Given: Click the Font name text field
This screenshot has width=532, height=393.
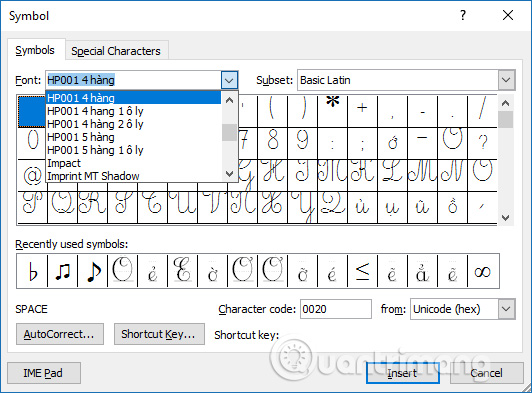Looking at the screenshot, I should coord(133,80).
